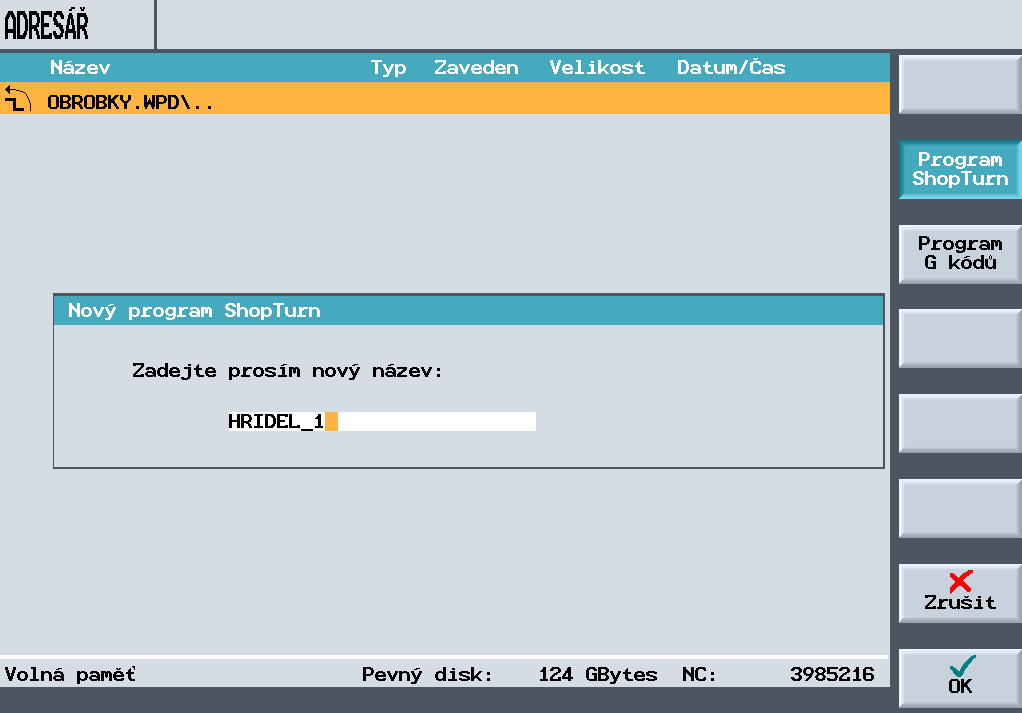Click the Pevný disk label in status bar
Viewport: 1022px width, 713px height.
click(427, 674)
